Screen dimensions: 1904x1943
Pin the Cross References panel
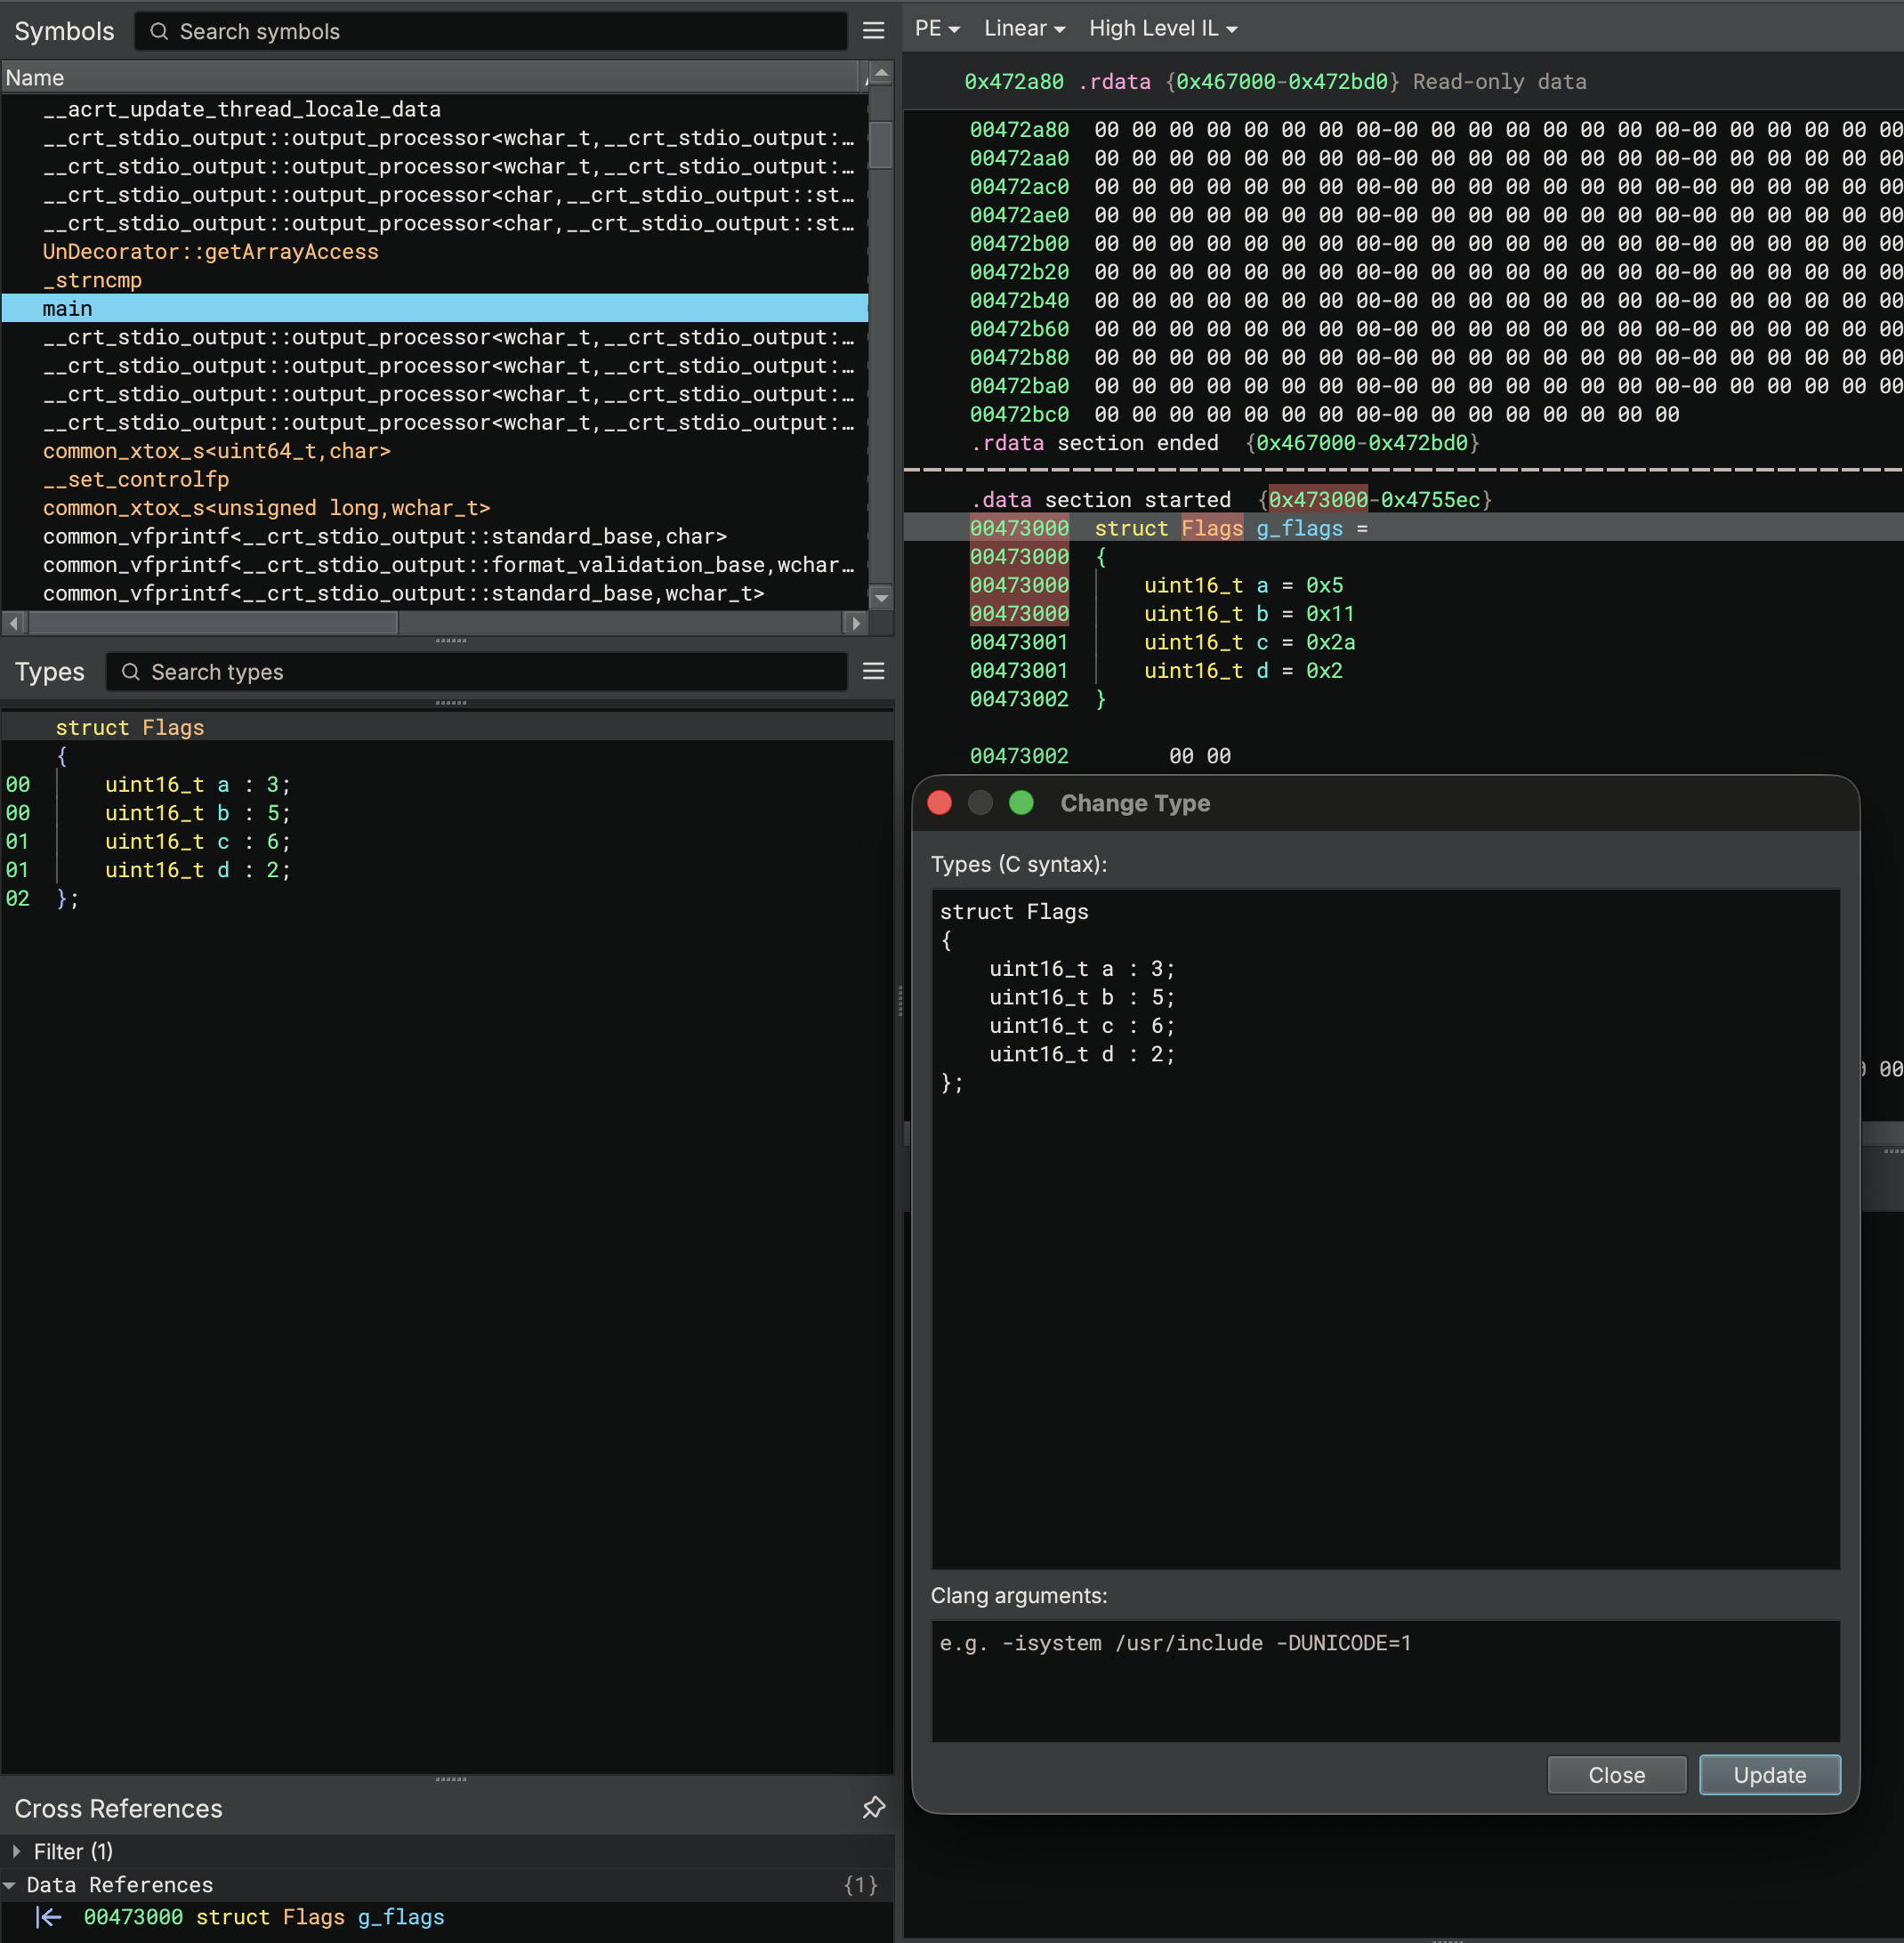pos(873,1807)
